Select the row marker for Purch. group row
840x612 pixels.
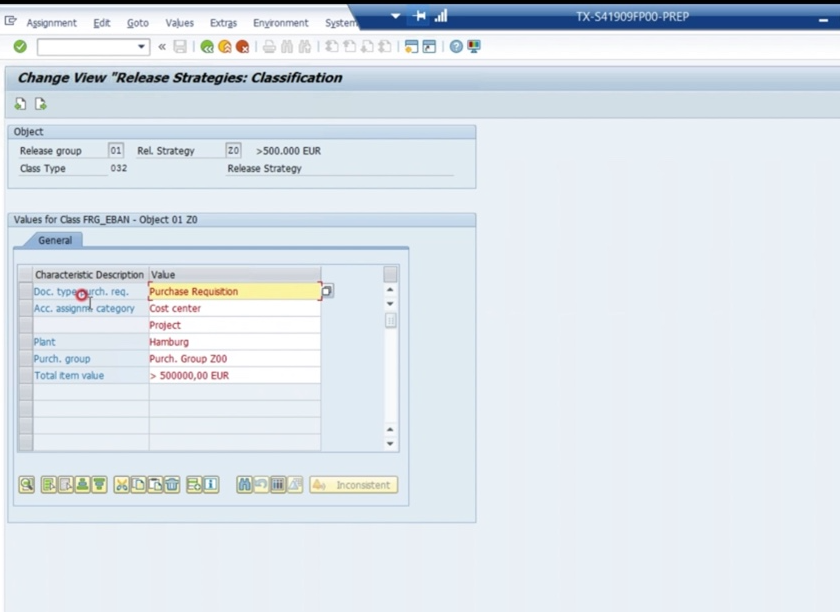tap(25, 359)
